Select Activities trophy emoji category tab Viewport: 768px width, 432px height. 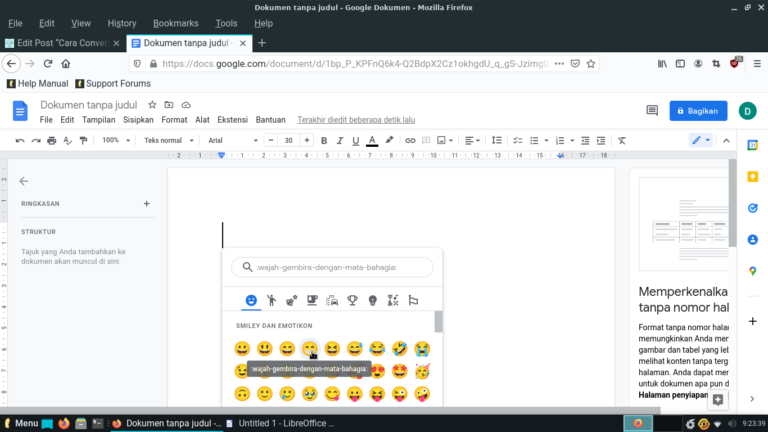353,300
